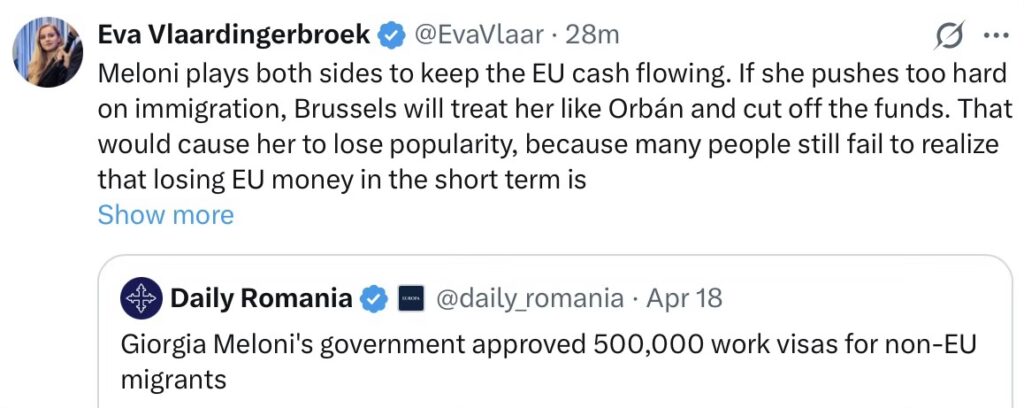Expand the post with Show more

click(x=165, y=215)
